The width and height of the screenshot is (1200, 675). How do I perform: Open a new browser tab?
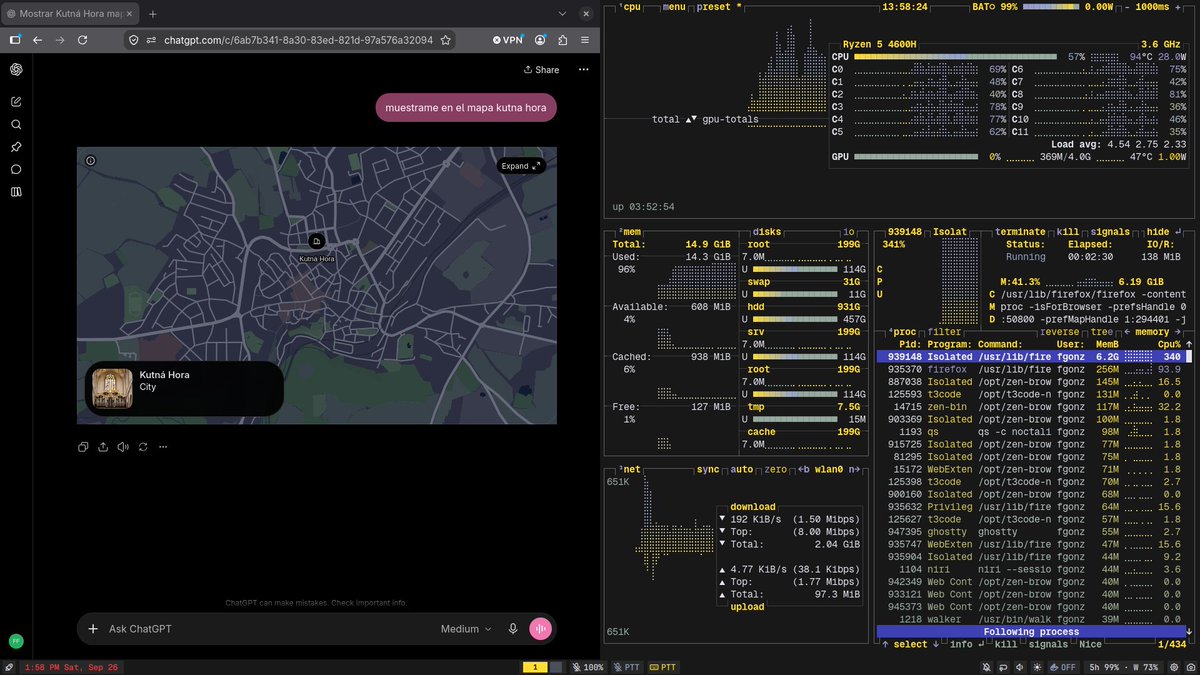tap(153, 14)
